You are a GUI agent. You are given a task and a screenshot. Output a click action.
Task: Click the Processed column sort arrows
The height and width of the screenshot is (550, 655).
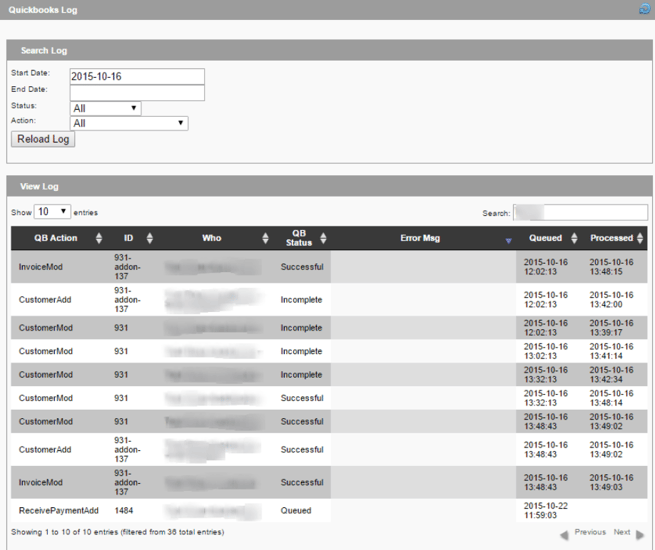(x=640, y=238)
